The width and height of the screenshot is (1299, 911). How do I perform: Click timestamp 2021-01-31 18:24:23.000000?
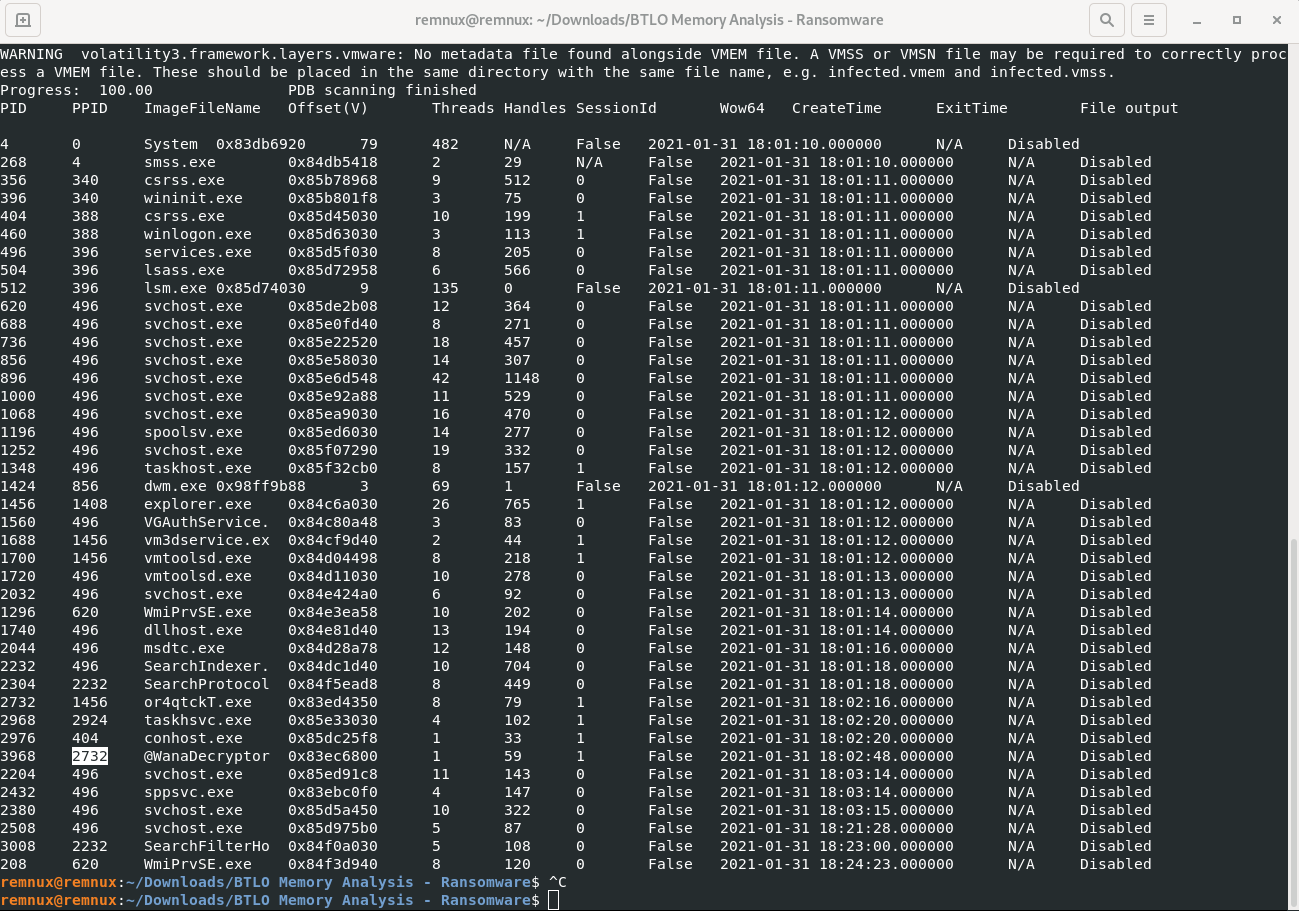837,864
